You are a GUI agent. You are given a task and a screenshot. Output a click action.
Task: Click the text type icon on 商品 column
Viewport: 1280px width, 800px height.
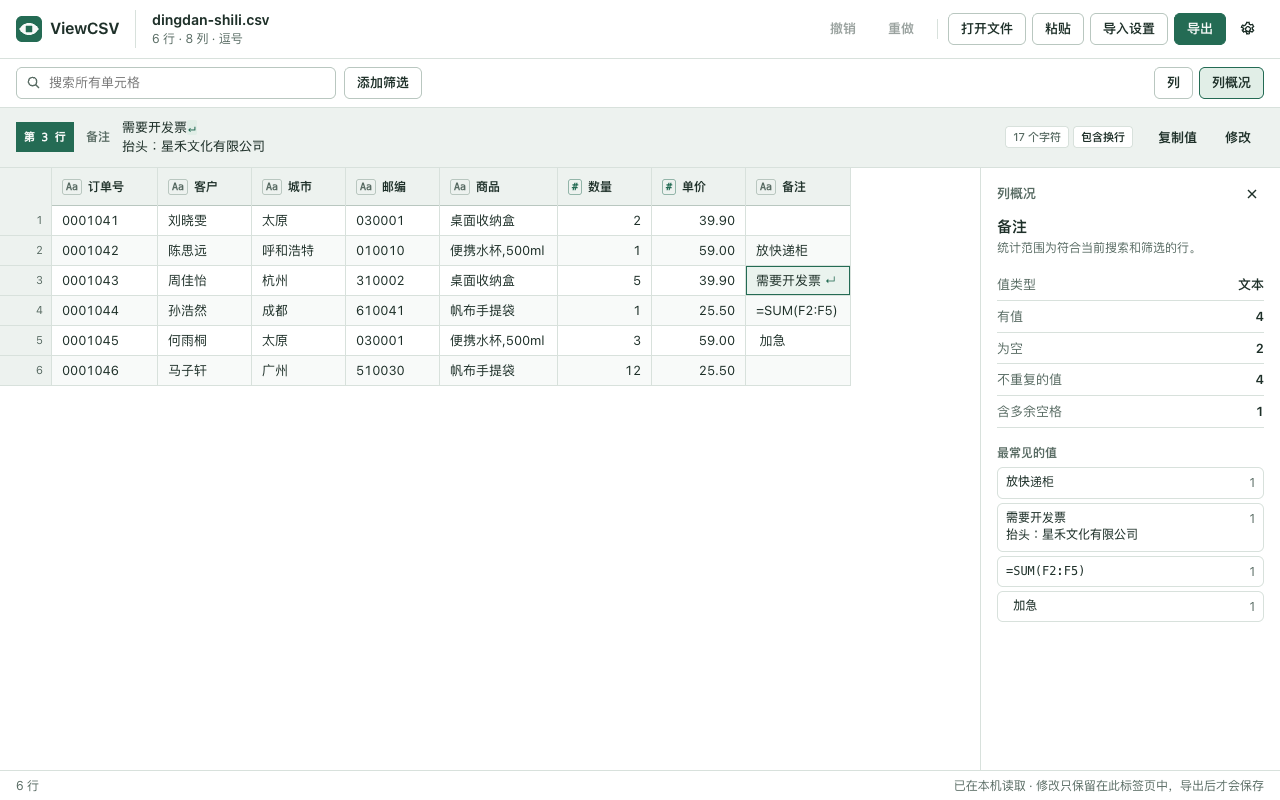[460, 186]
